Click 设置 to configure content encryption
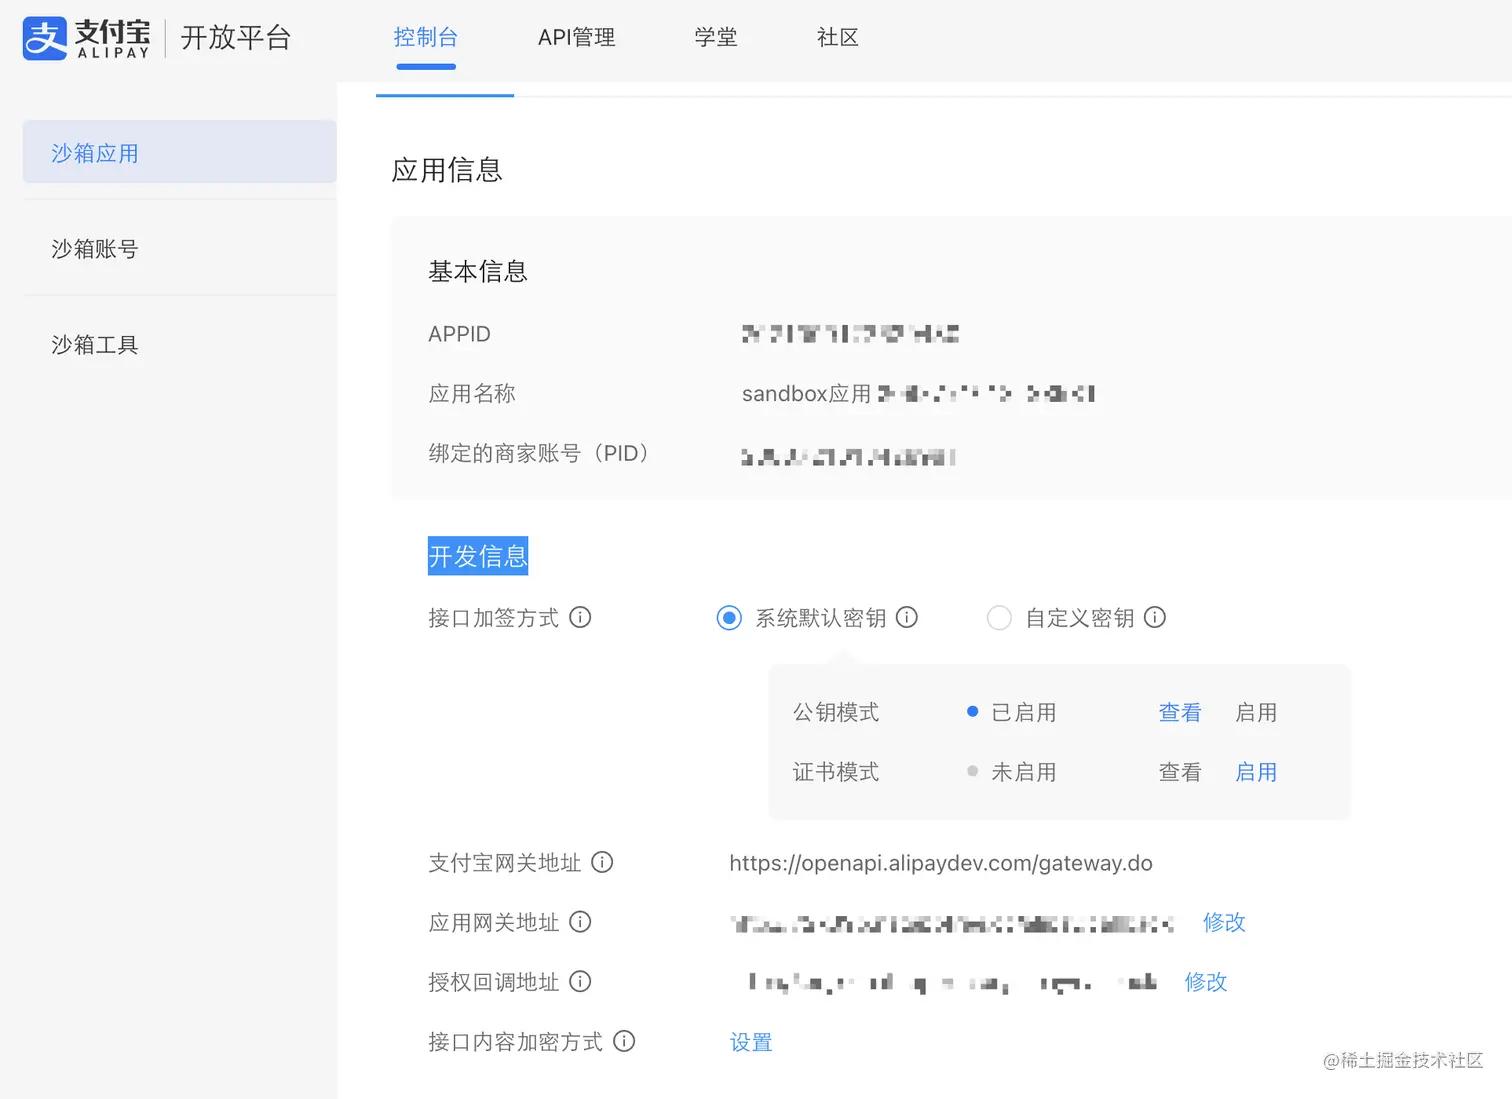Screen dimensions: 1512x1099 750,1041
